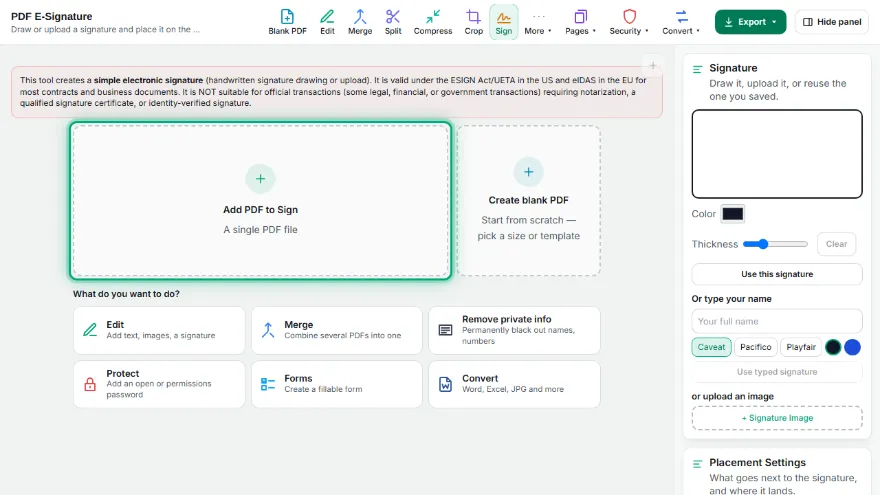Screen dimensions: 880x495
Task: Click the merge arrows icon on the Merge card
Action: [268, 330]
